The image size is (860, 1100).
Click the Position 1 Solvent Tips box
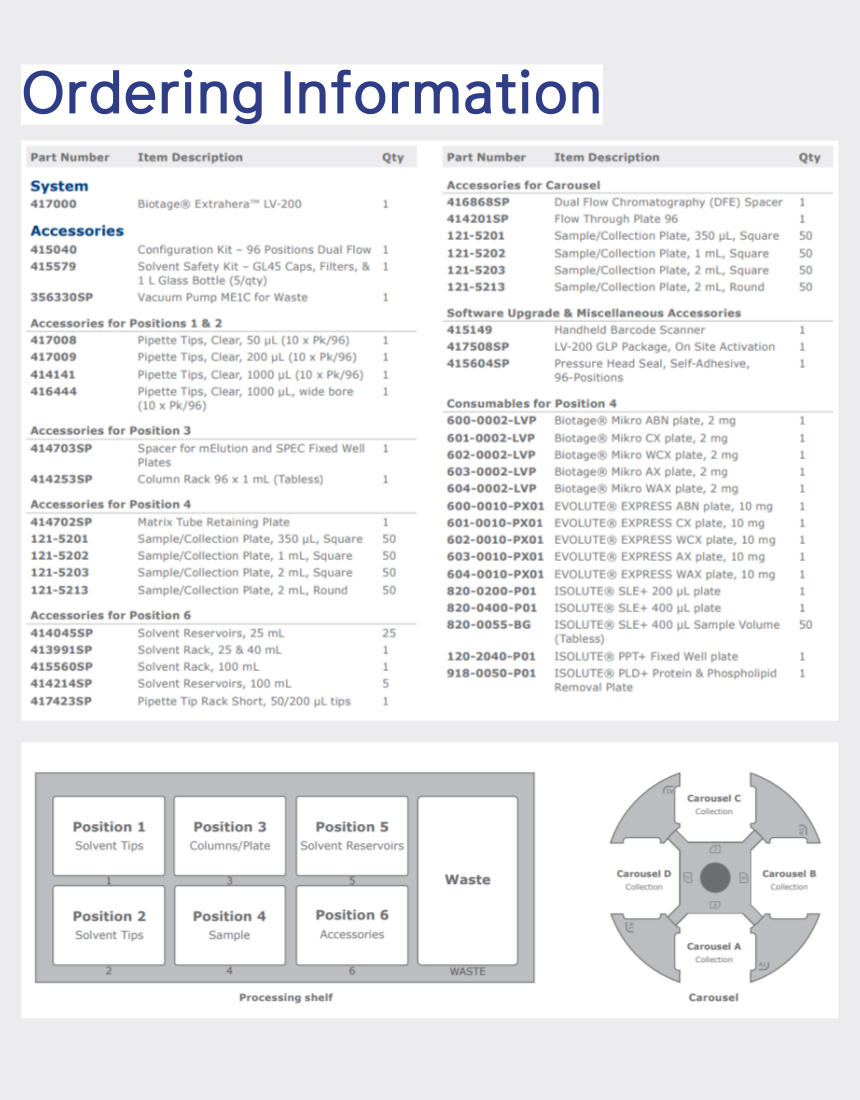(x=109, y=836)
